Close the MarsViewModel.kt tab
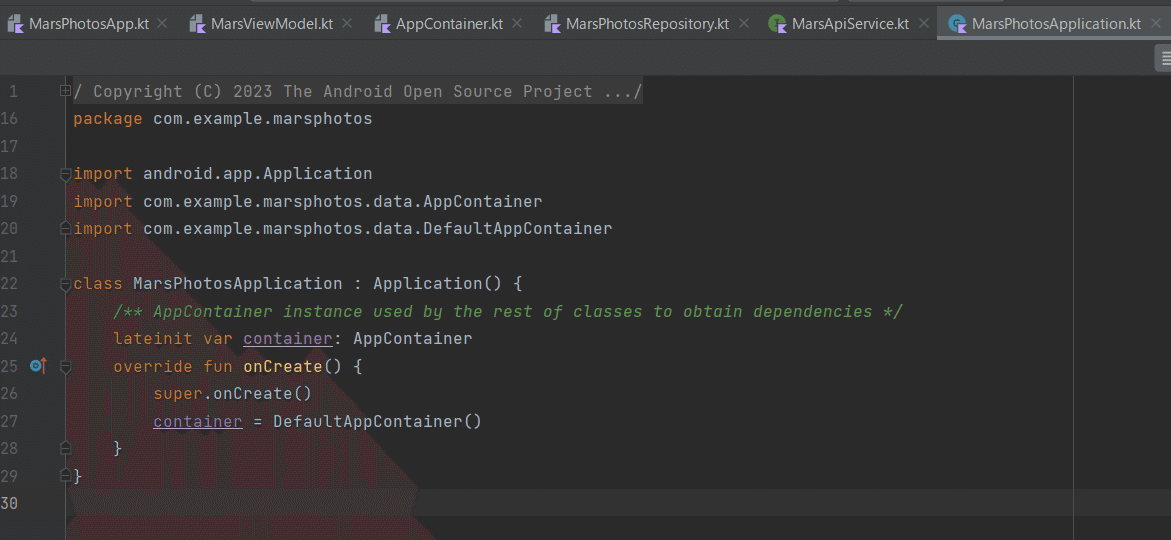Screen dimensions: 1171x540 tap(347, 23)
